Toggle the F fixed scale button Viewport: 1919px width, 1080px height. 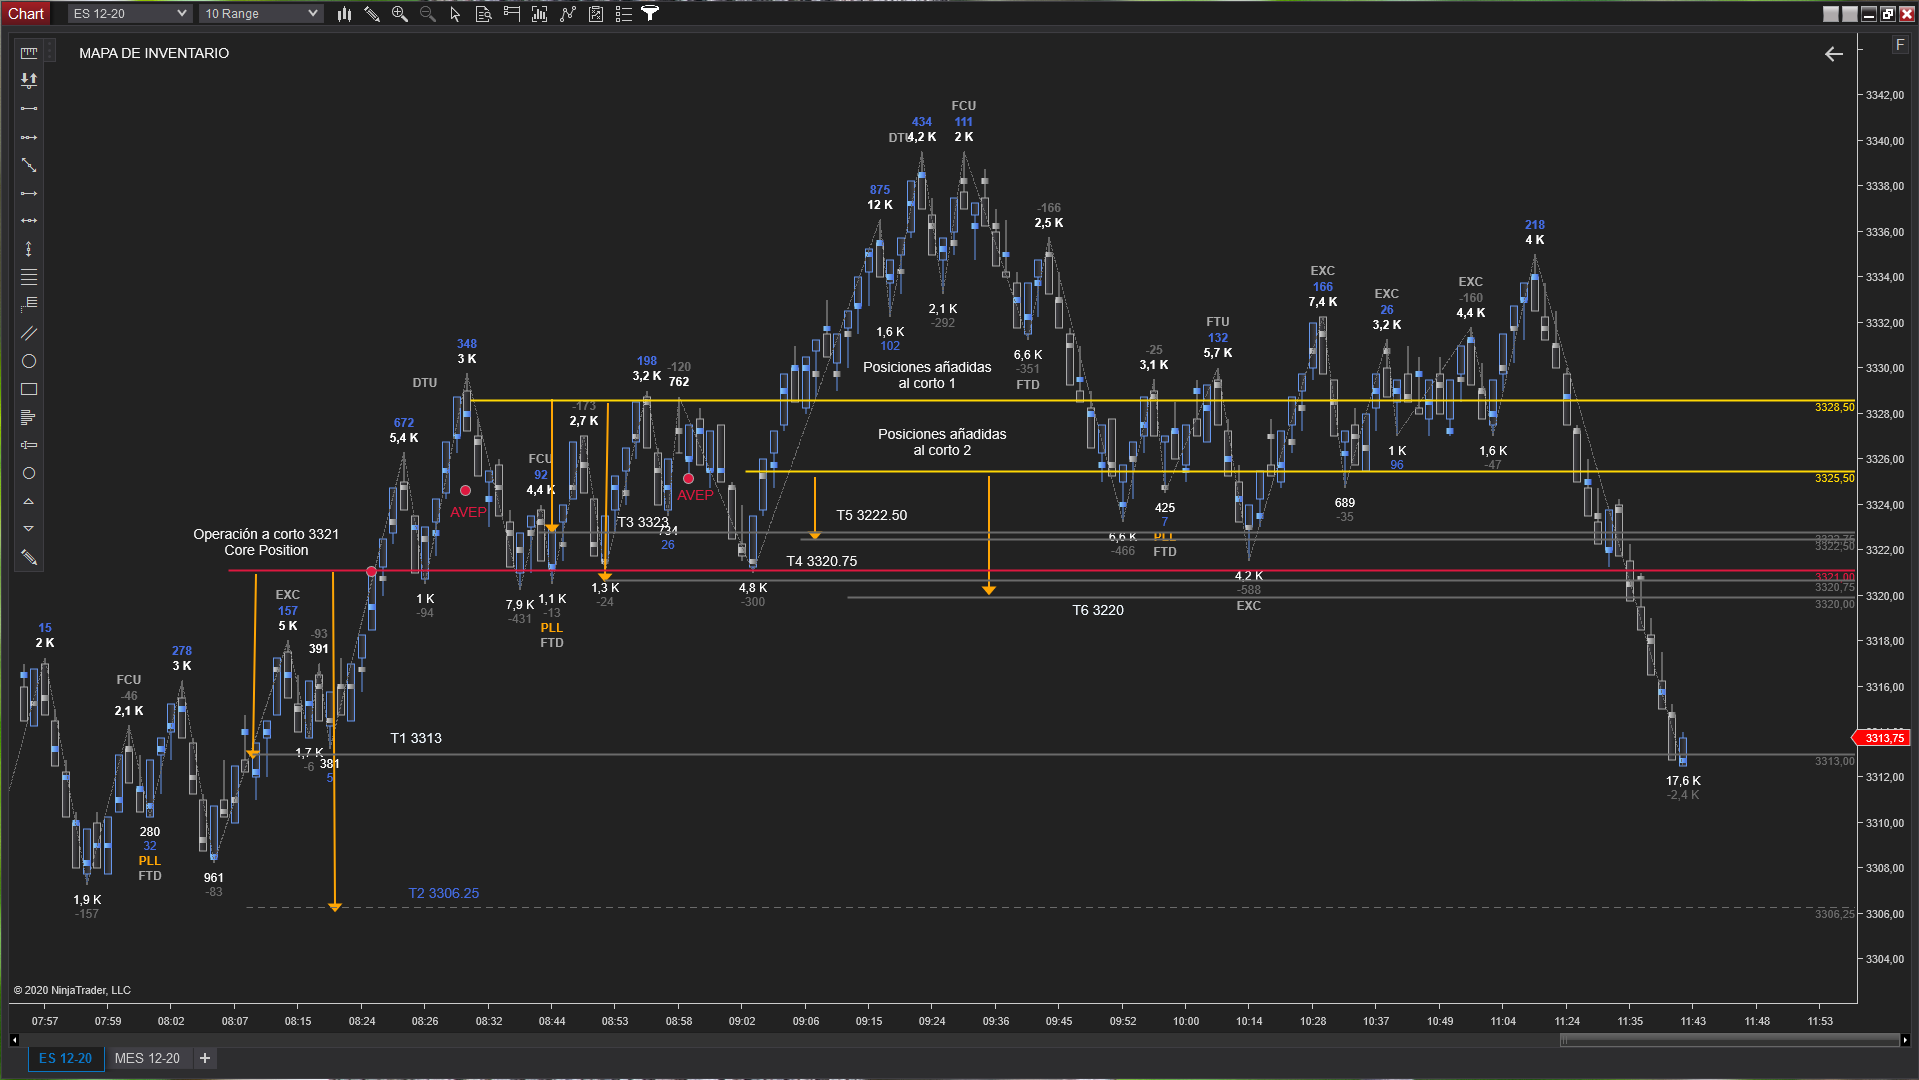click(x=1900, y=45)
